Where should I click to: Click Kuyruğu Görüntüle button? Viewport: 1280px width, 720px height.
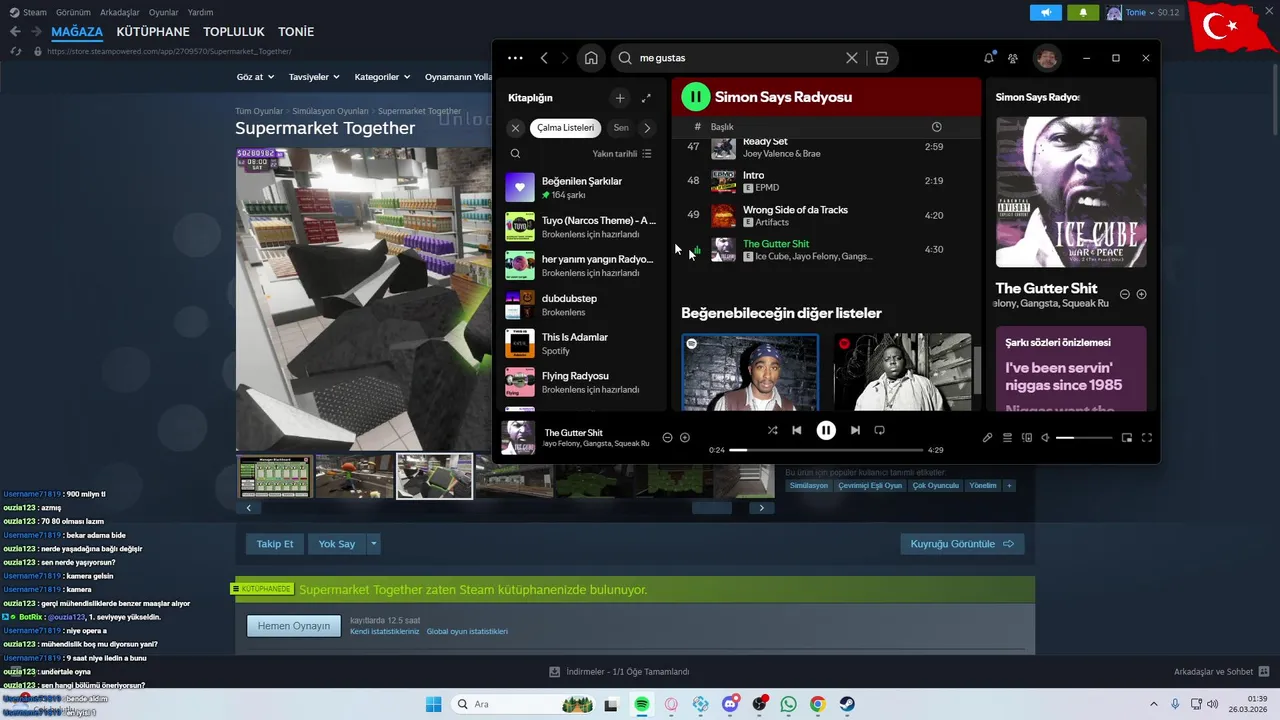click(x=962, y=544)
